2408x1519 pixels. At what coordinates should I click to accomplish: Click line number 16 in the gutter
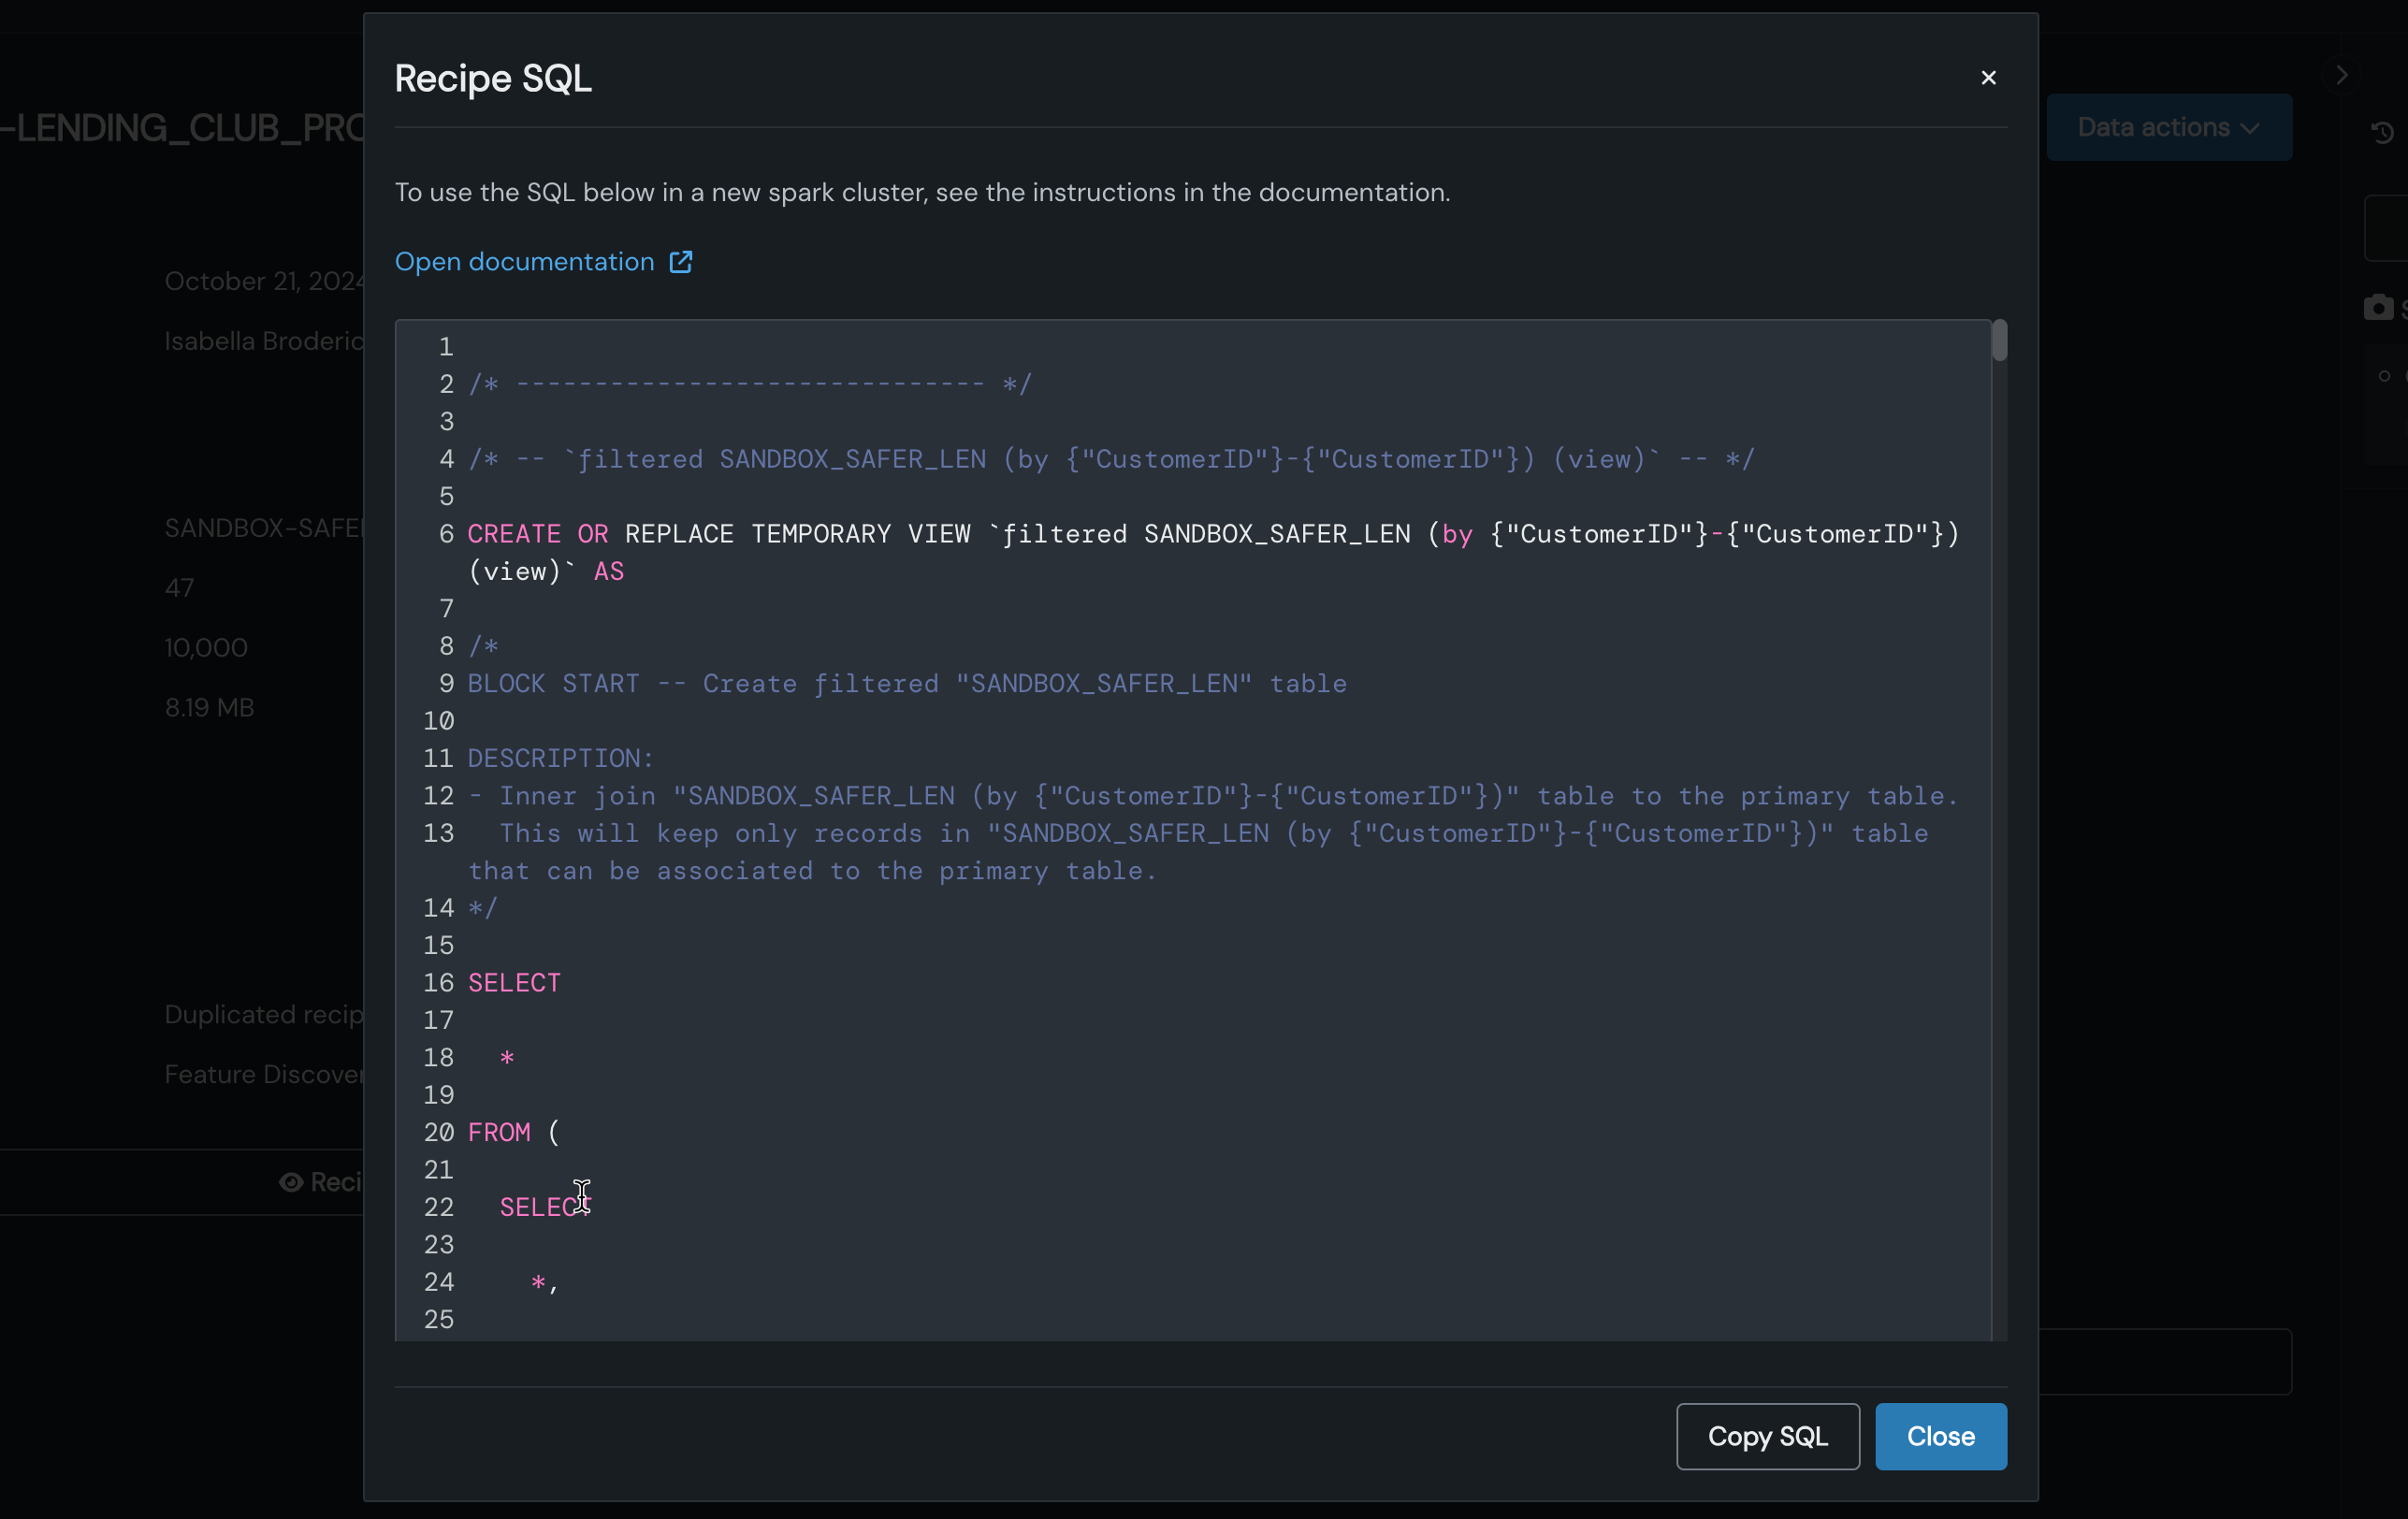tap(438, 983)
